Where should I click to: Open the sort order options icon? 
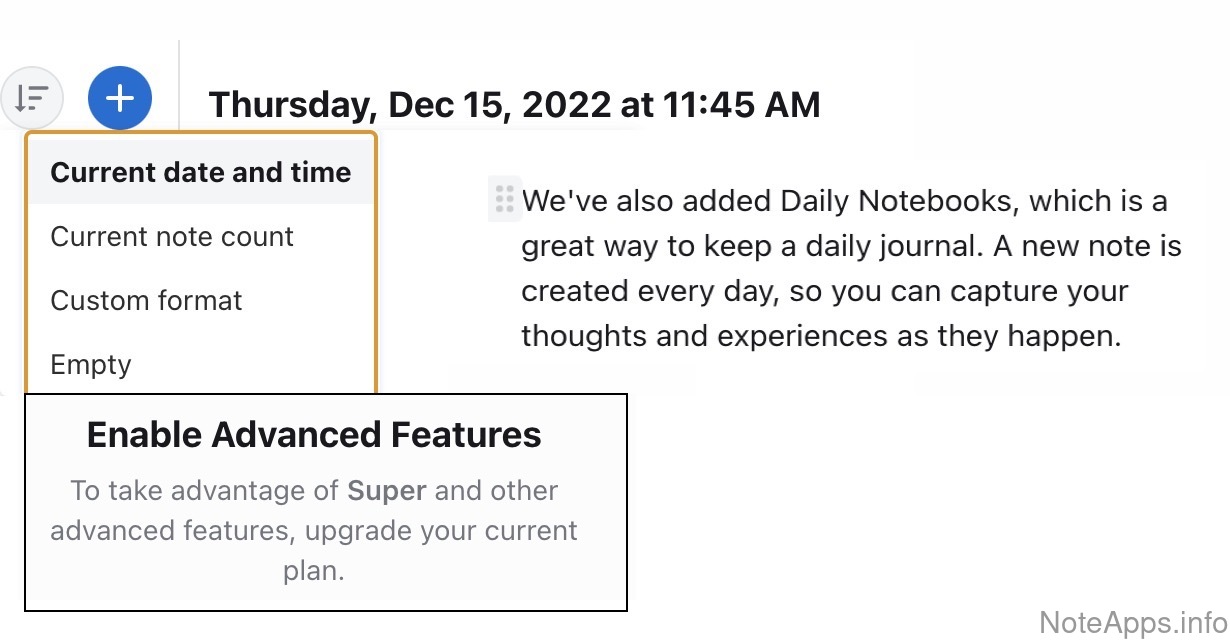[x=32, y=98]
